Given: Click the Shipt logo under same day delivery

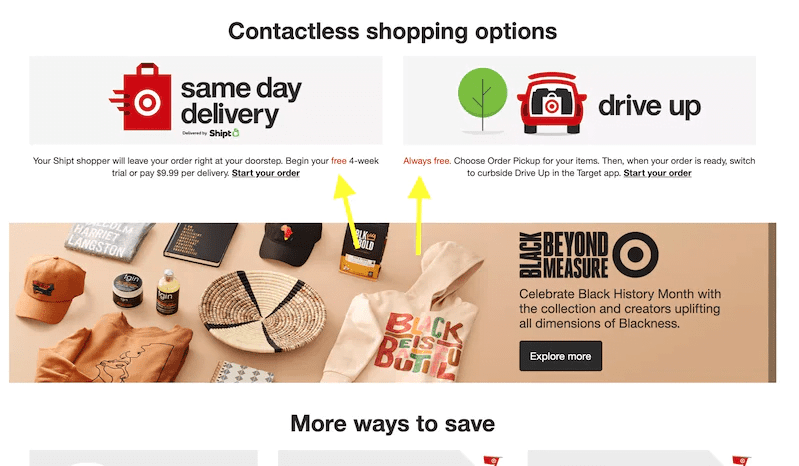Looking at the screenshot, I should pyautogui.click(x=224, y=133).
